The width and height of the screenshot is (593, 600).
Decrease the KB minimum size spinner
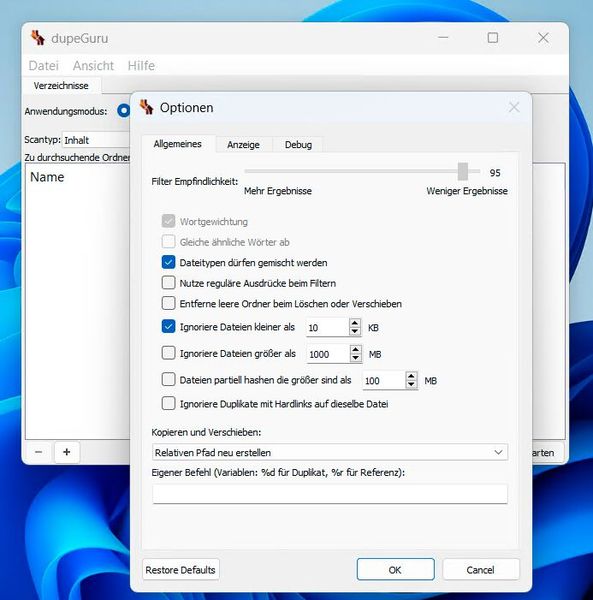pyautogui.click(x=355, y=332)
